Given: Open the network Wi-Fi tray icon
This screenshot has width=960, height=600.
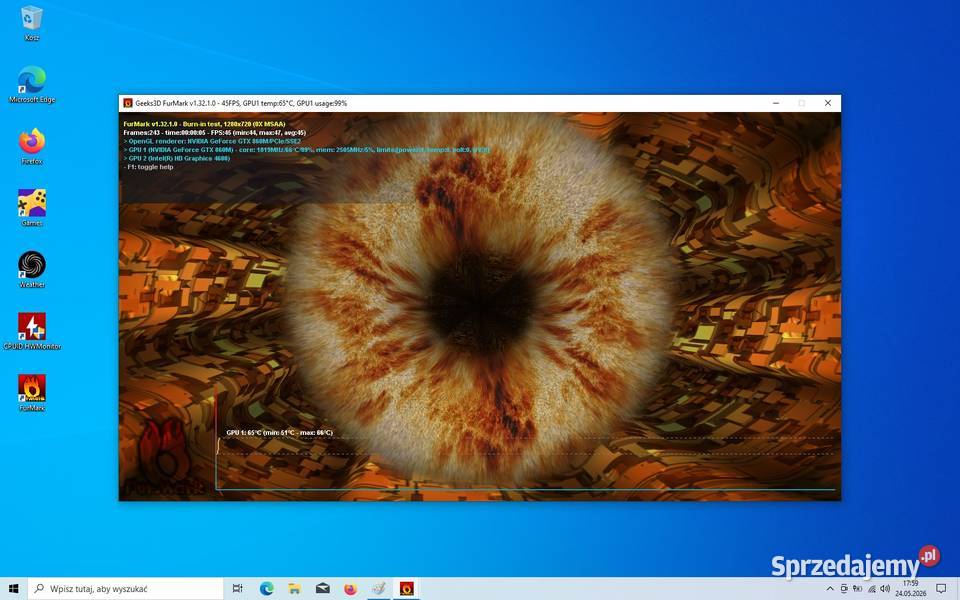Looking at the screenshot, I should 871,588.
